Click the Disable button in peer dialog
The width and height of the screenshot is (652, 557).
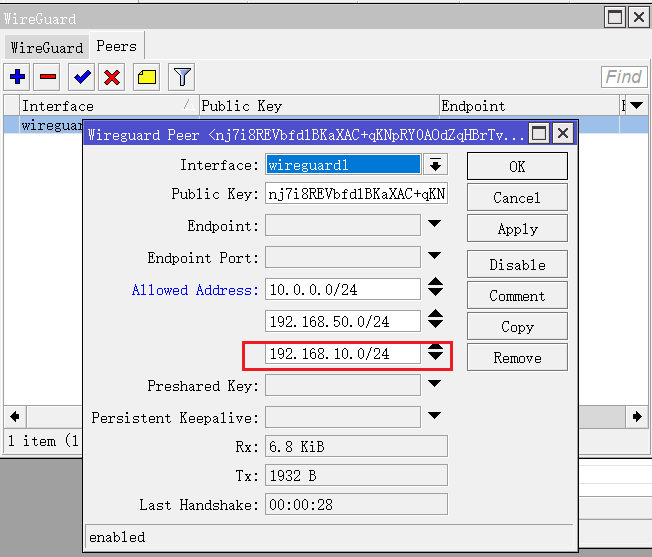(x=517, y=265)
